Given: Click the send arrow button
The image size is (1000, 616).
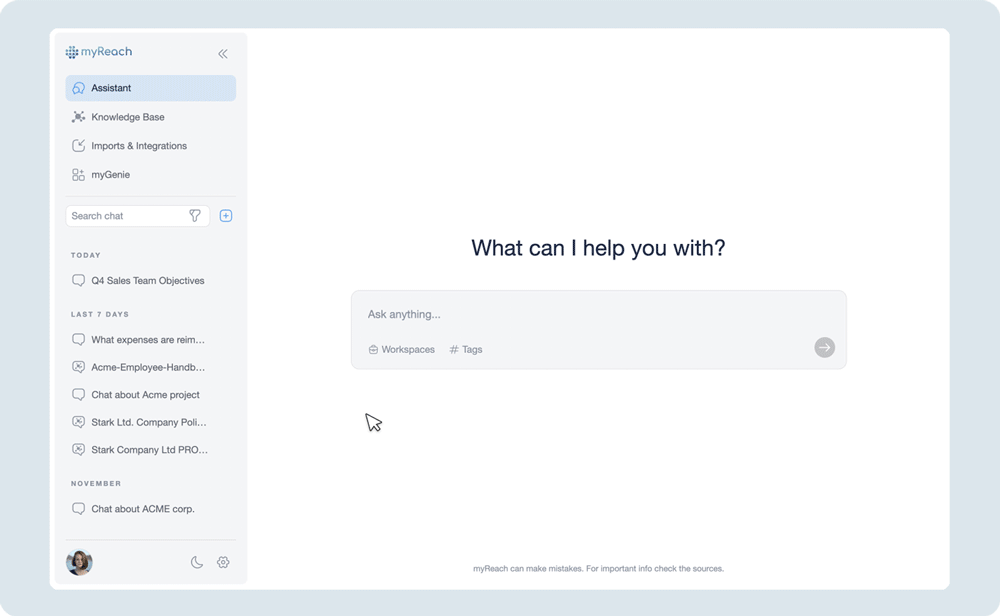Looking at the screenshot, I should pyautogui.click(x=823, y=347).
